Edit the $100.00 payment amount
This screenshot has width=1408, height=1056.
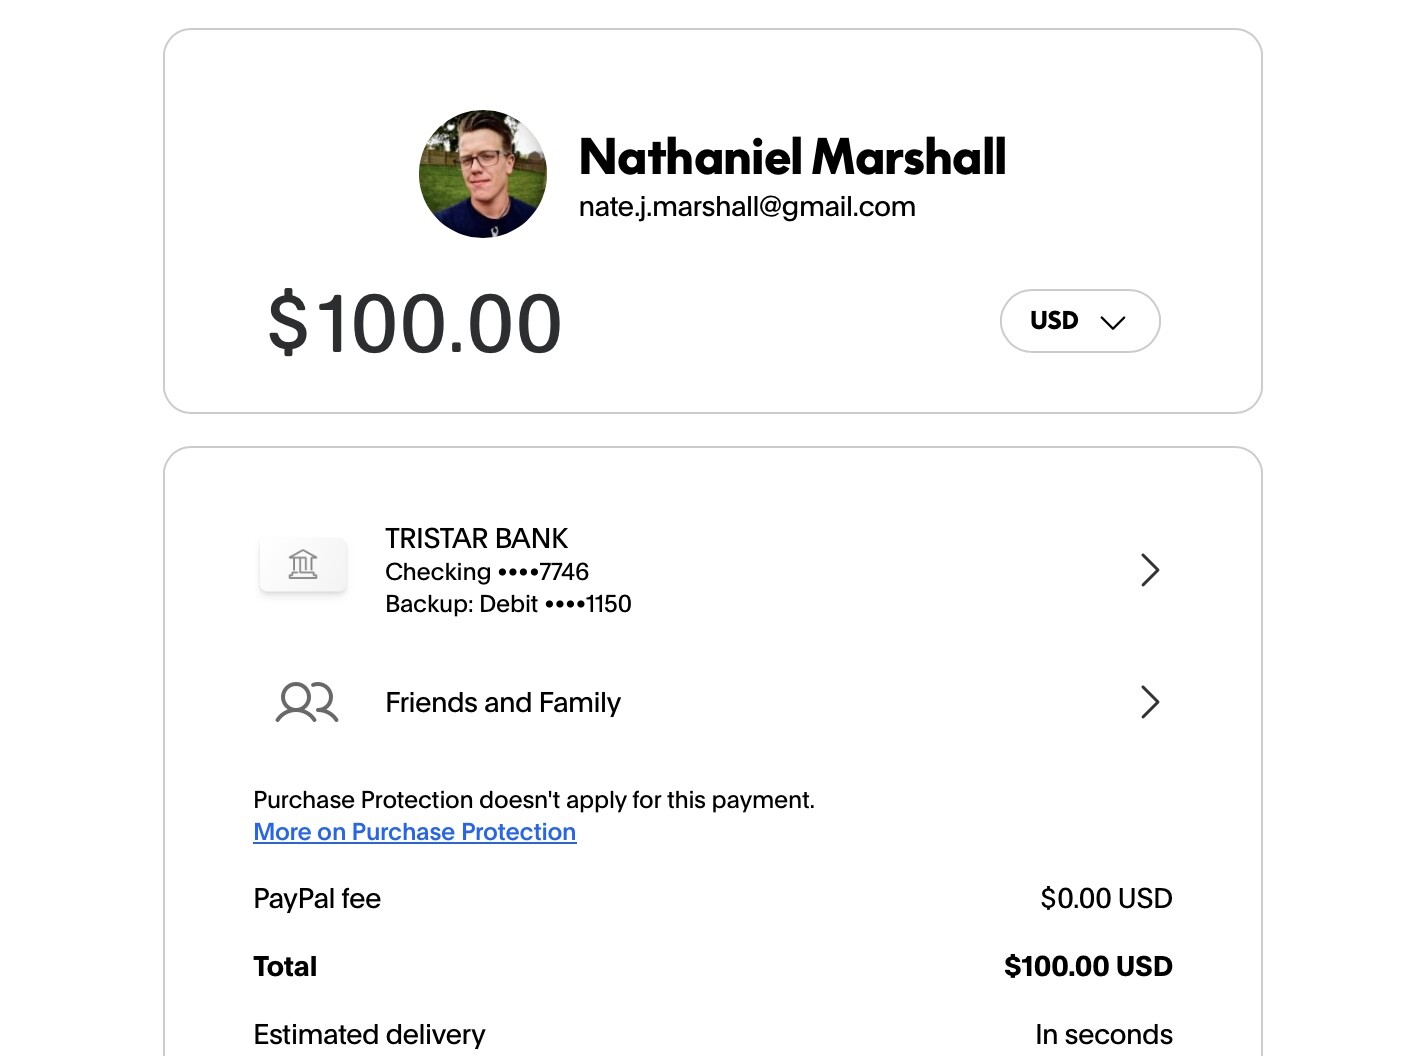coord(415,324)
